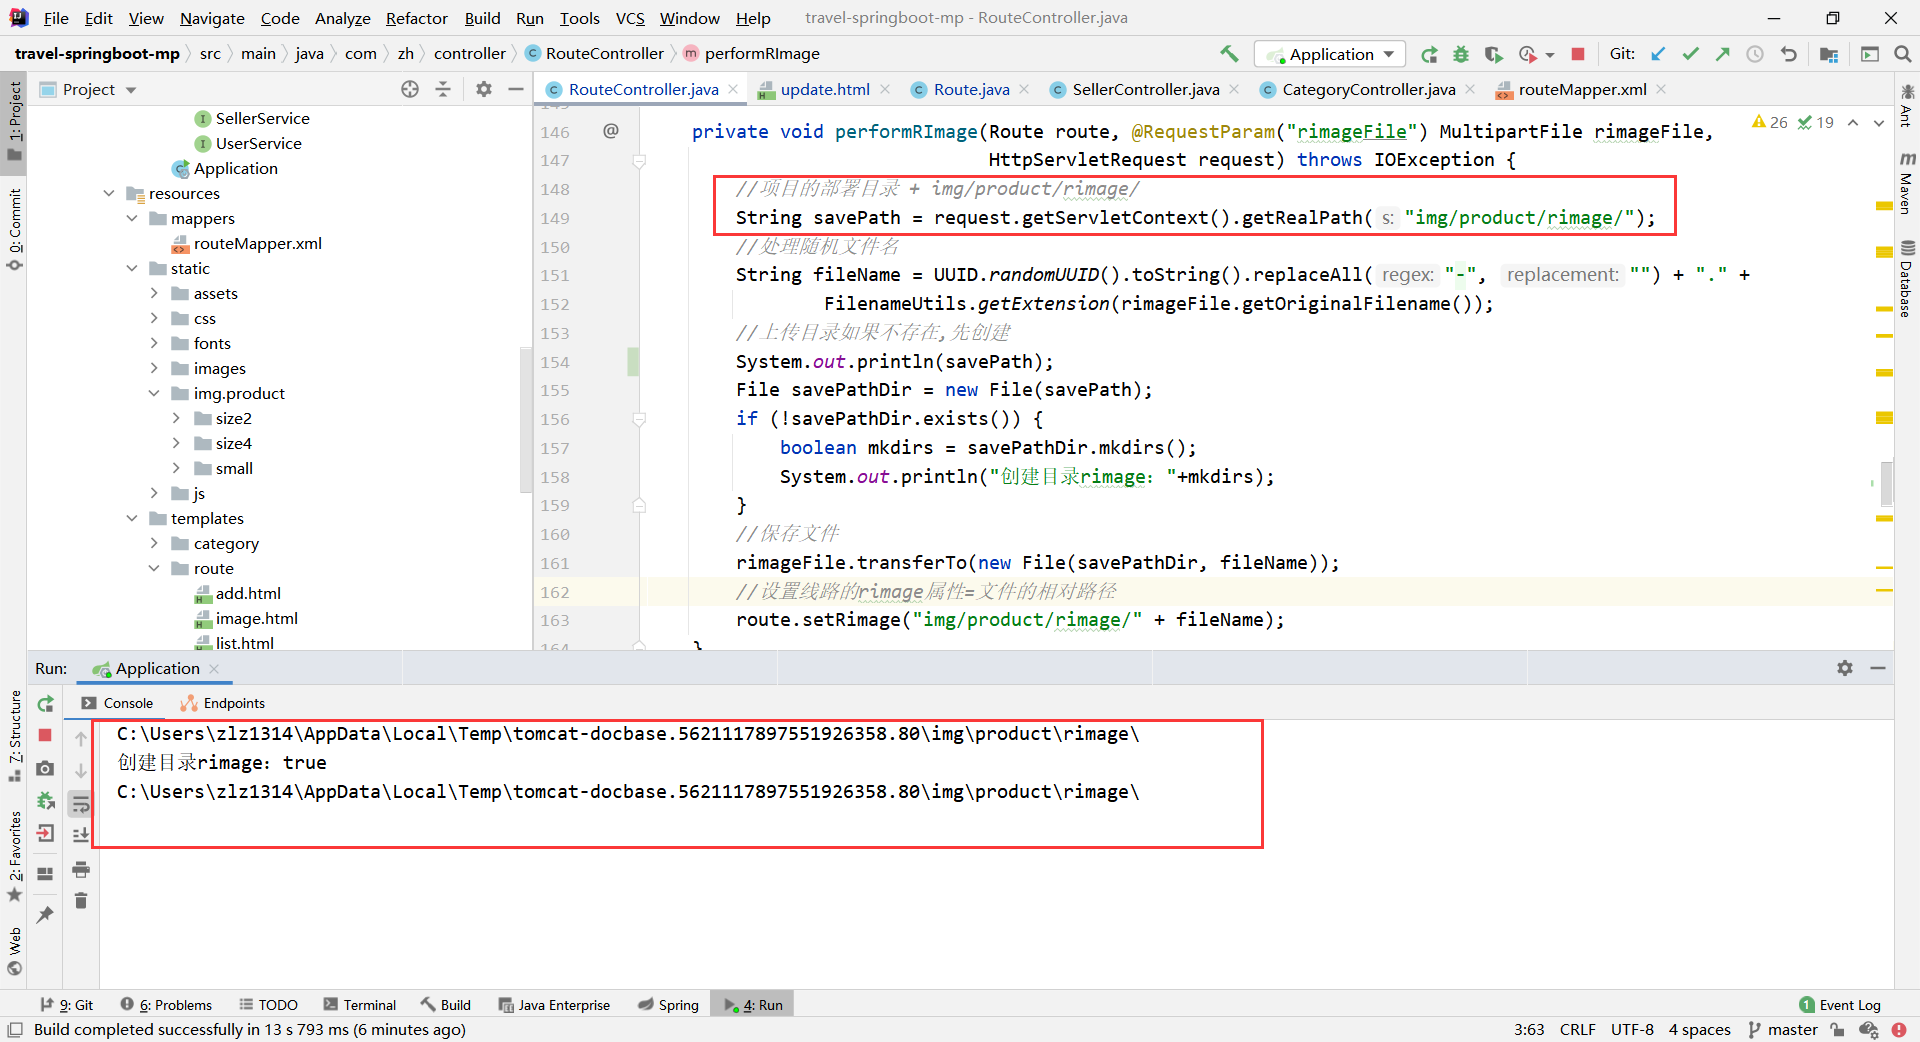The height and width of the screenshot is (1042, 1920).
Task: Rerun the Application with the toolbar rerun icon
Action: [1429, 54]
